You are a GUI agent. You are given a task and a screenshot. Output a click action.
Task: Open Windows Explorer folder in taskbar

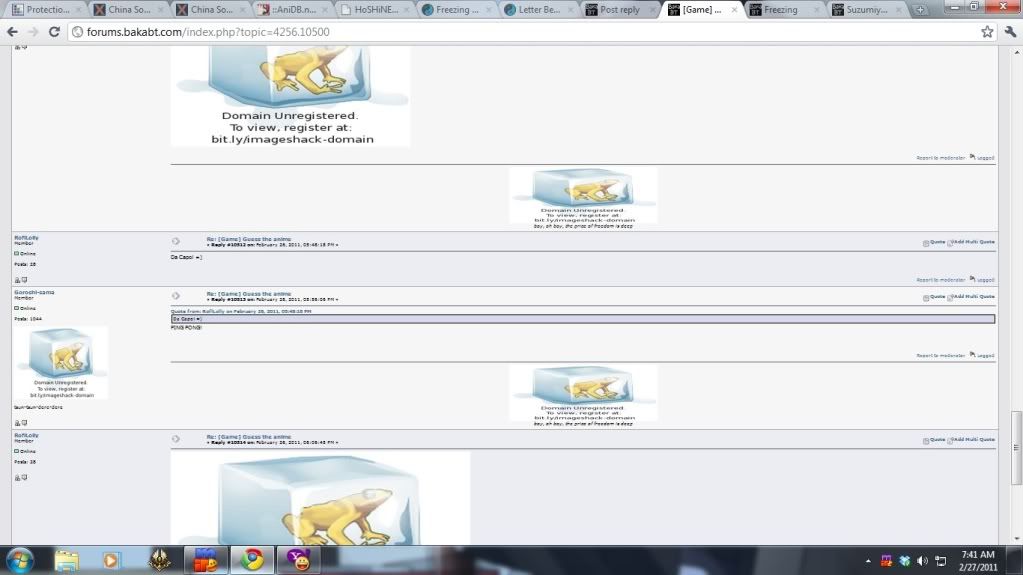(x=67, y=559)
